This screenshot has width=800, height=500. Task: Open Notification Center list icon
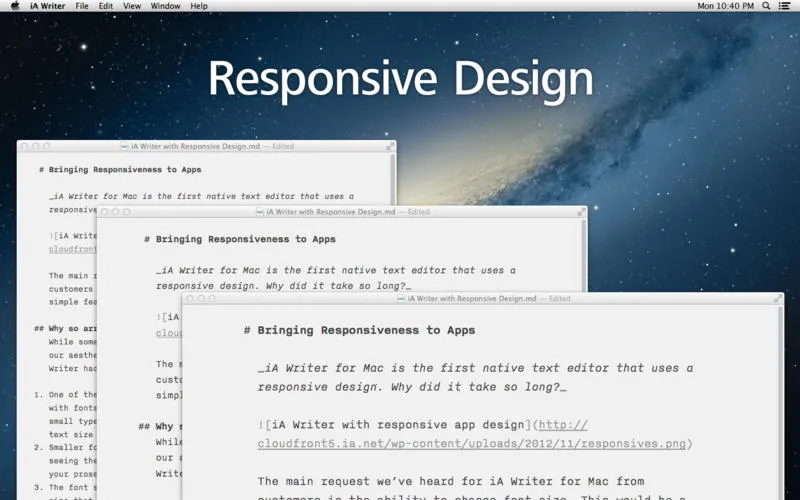tap(785, 6)
